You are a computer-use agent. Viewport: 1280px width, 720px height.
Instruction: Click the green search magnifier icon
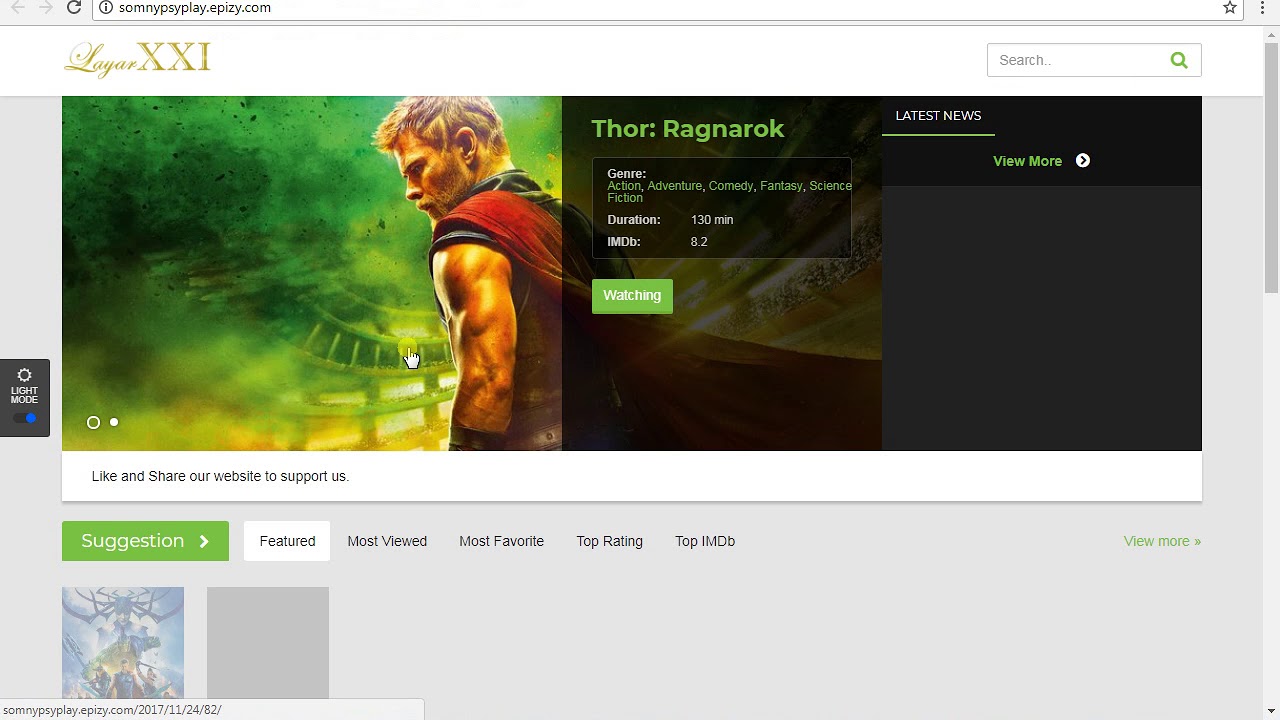point(1179,60)
